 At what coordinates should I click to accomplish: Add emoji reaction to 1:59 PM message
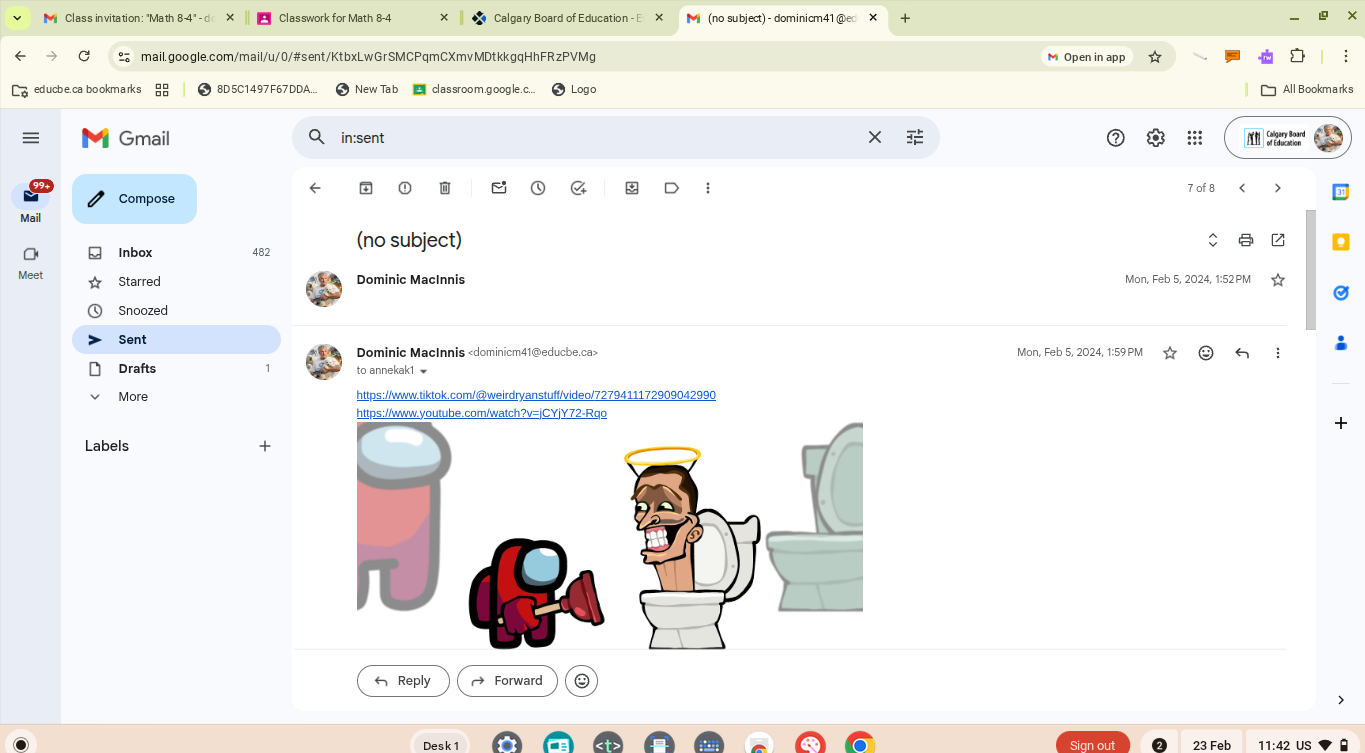click(1206, 353)
